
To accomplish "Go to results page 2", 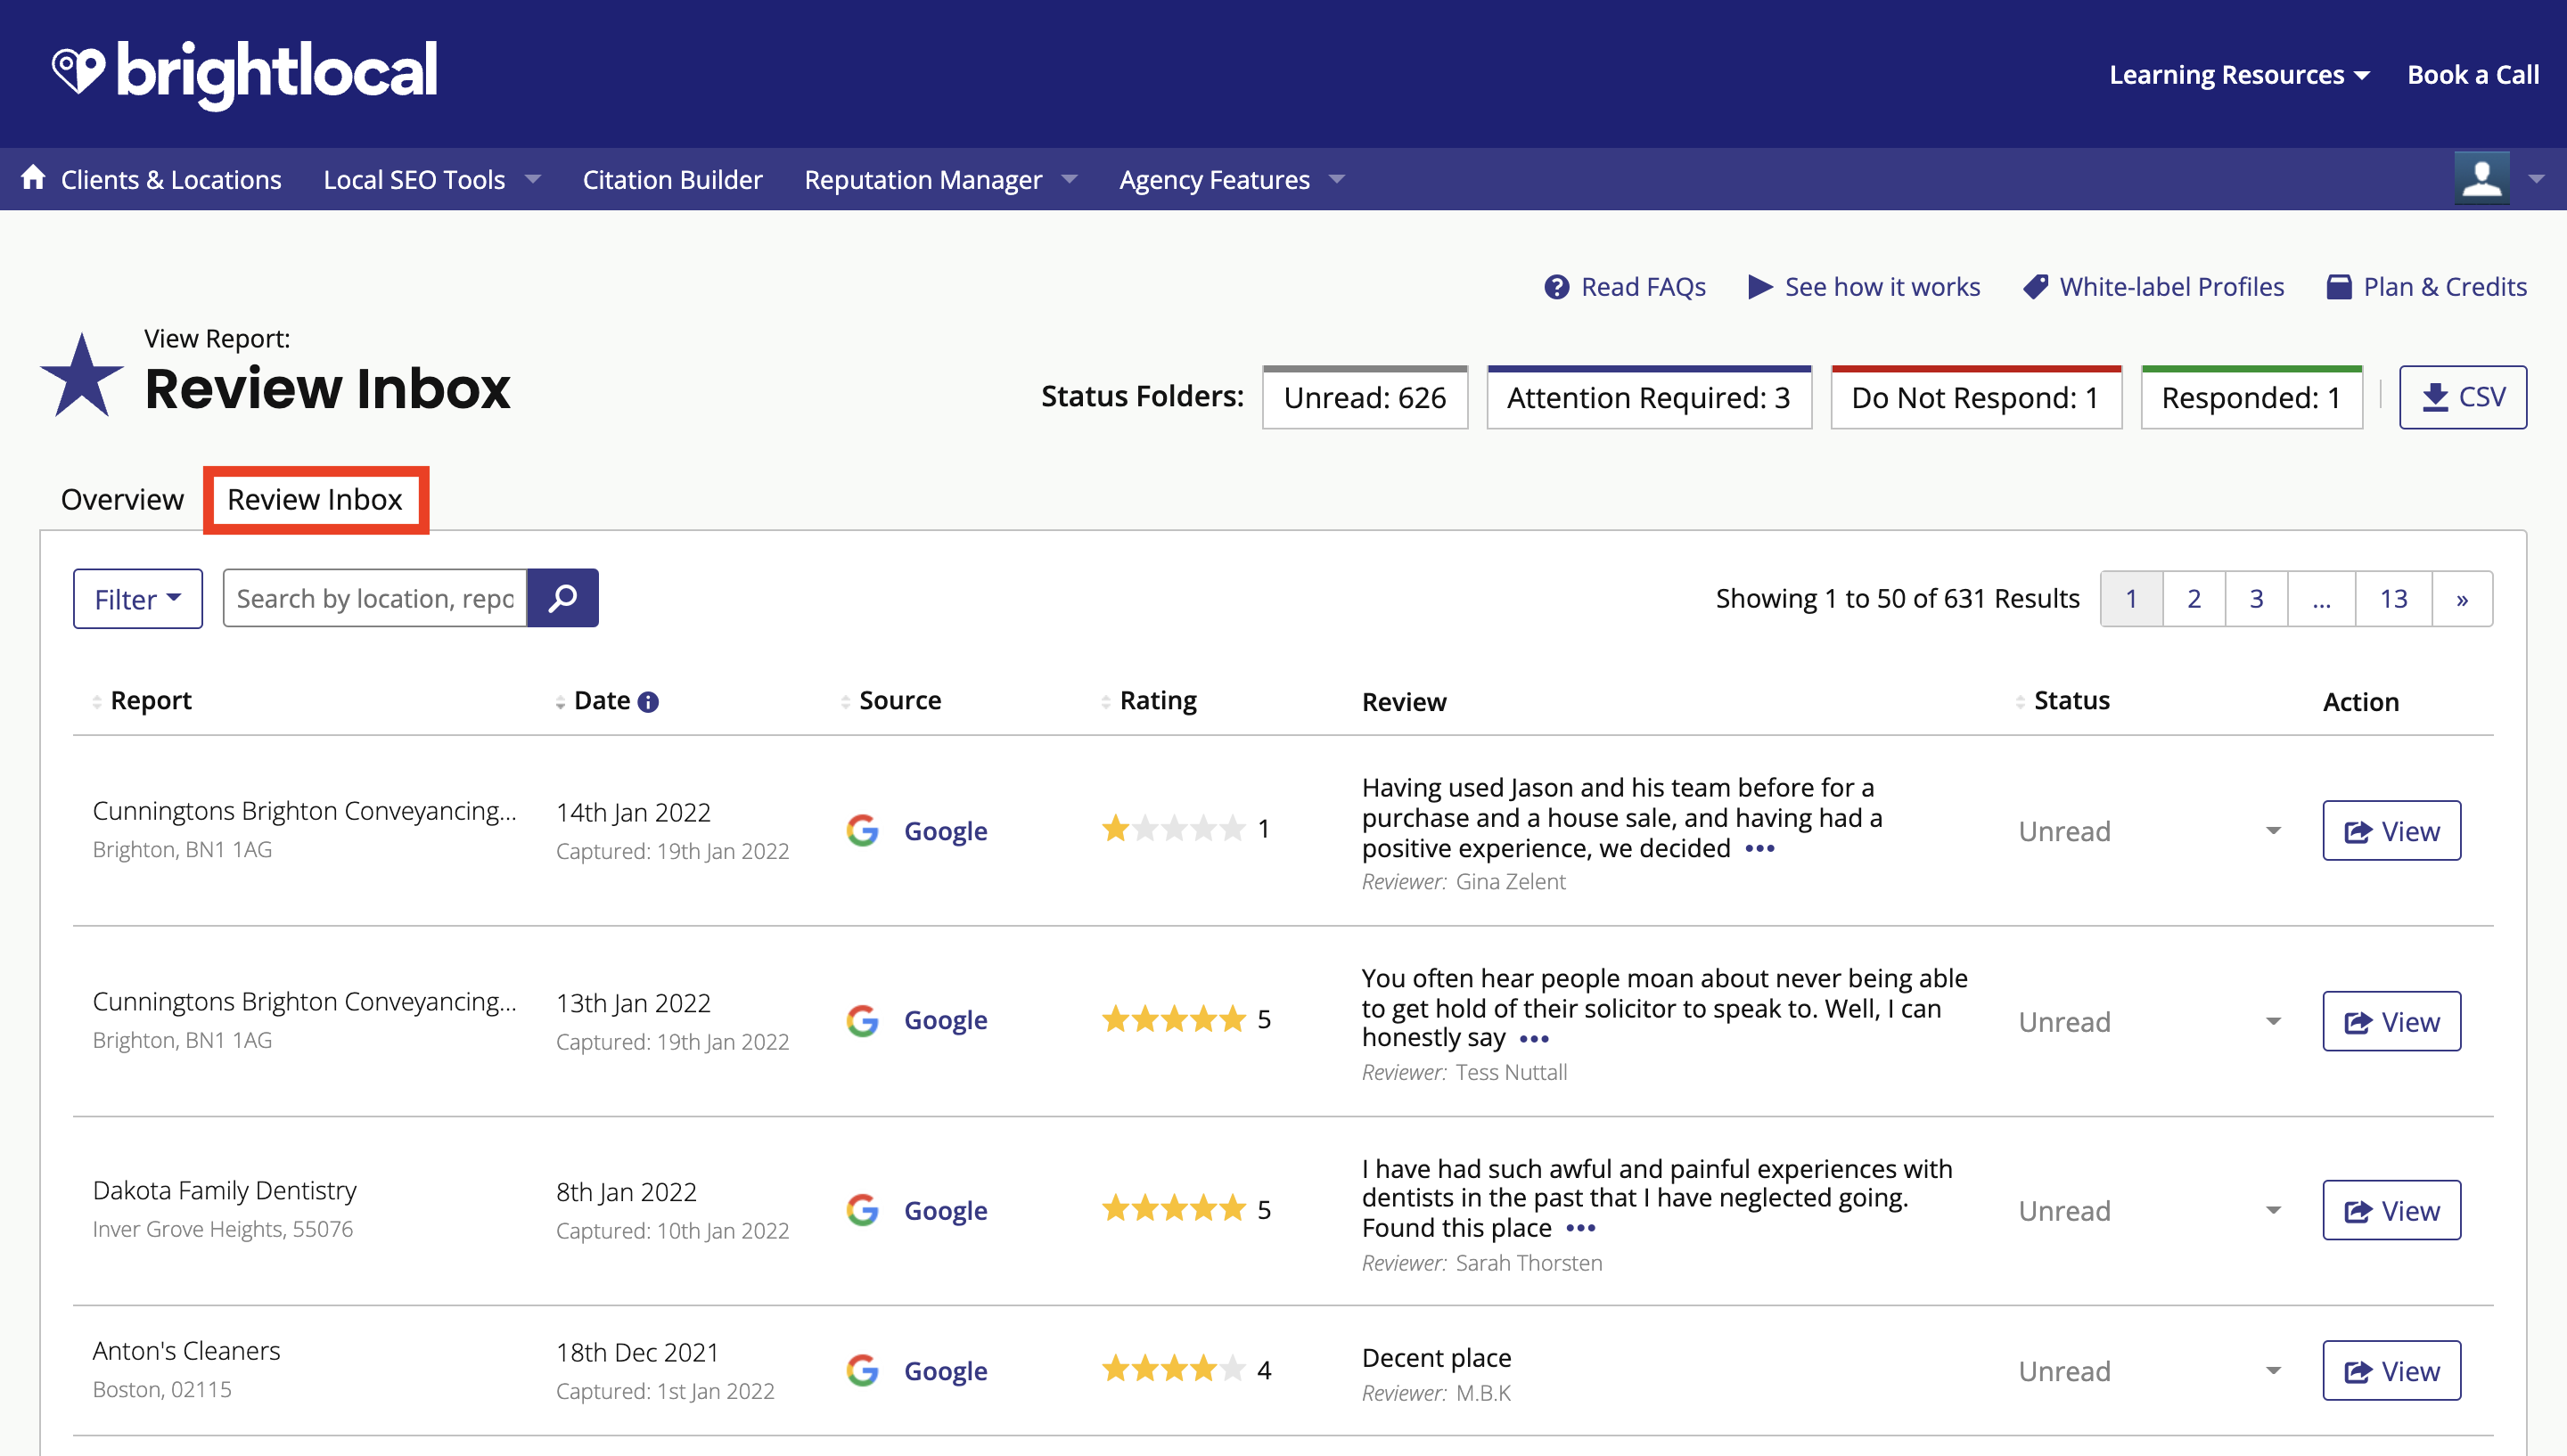I will point(2193,598).
